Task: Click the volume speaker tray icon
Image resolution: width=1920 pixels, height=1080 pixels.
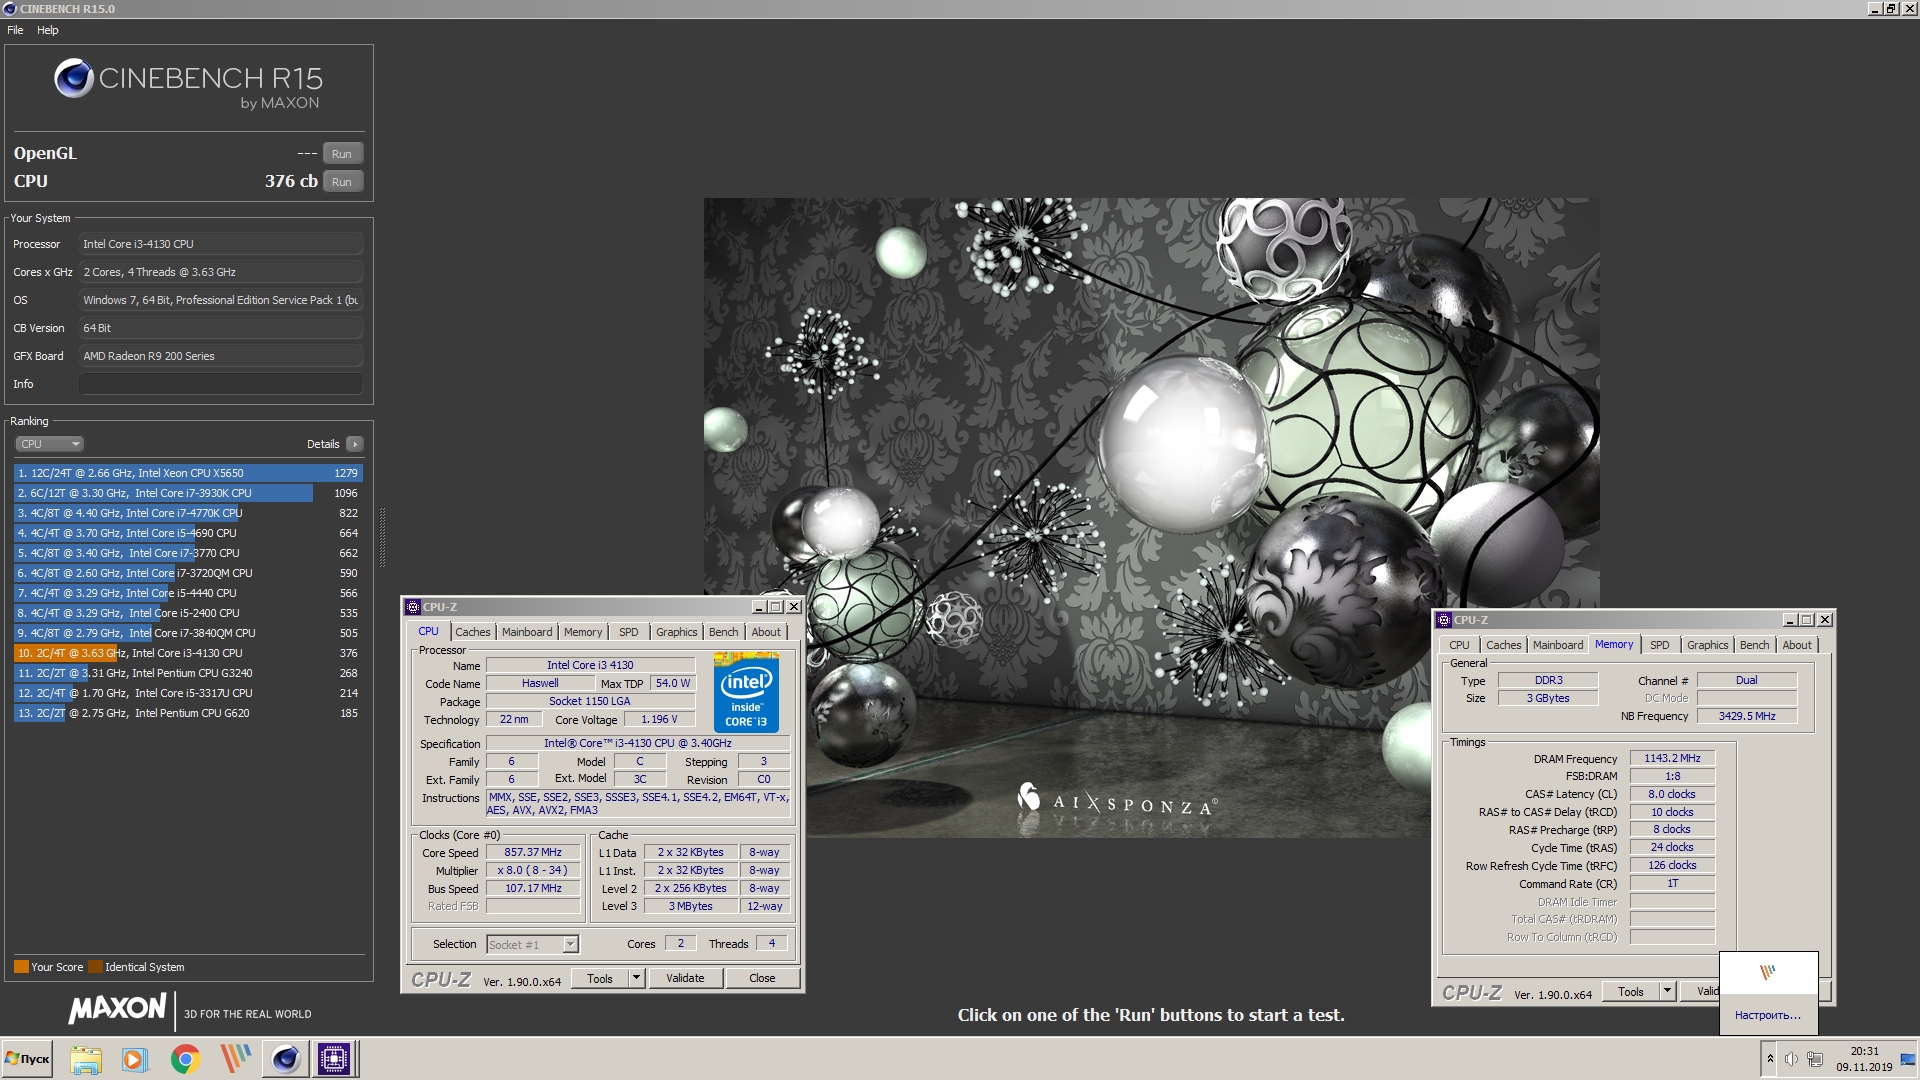Action: coord(1791,1059)
